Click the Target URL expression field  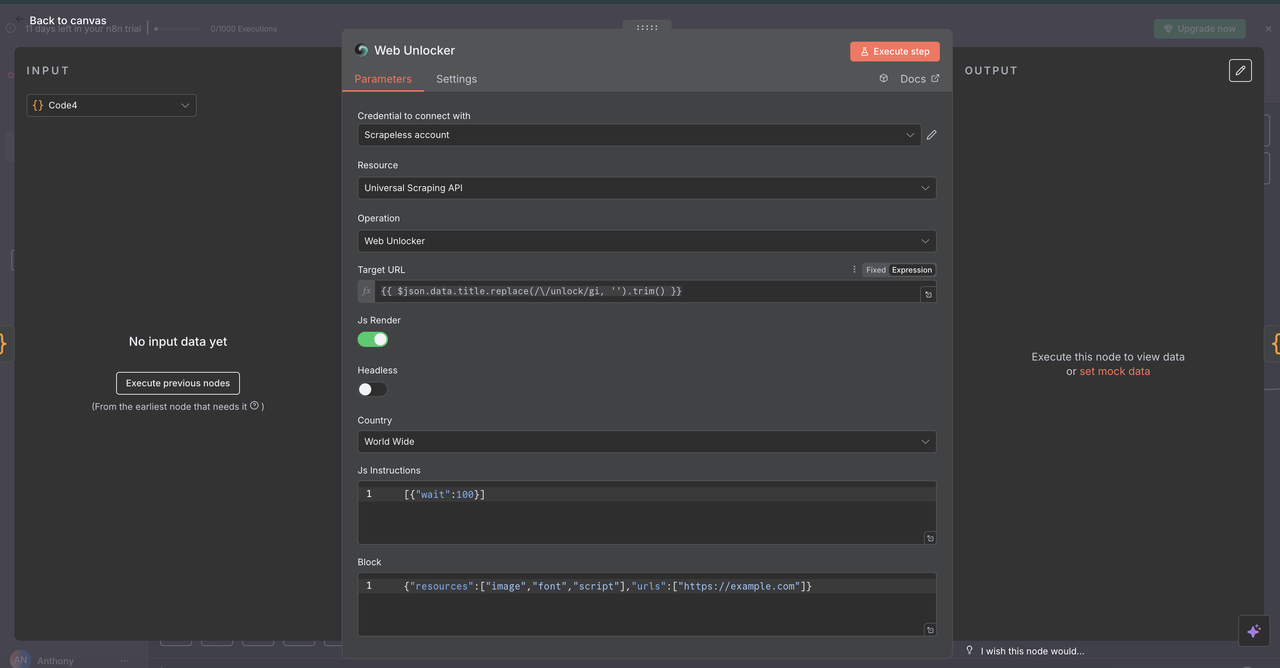pyautogui.click(x=647, y=291)
